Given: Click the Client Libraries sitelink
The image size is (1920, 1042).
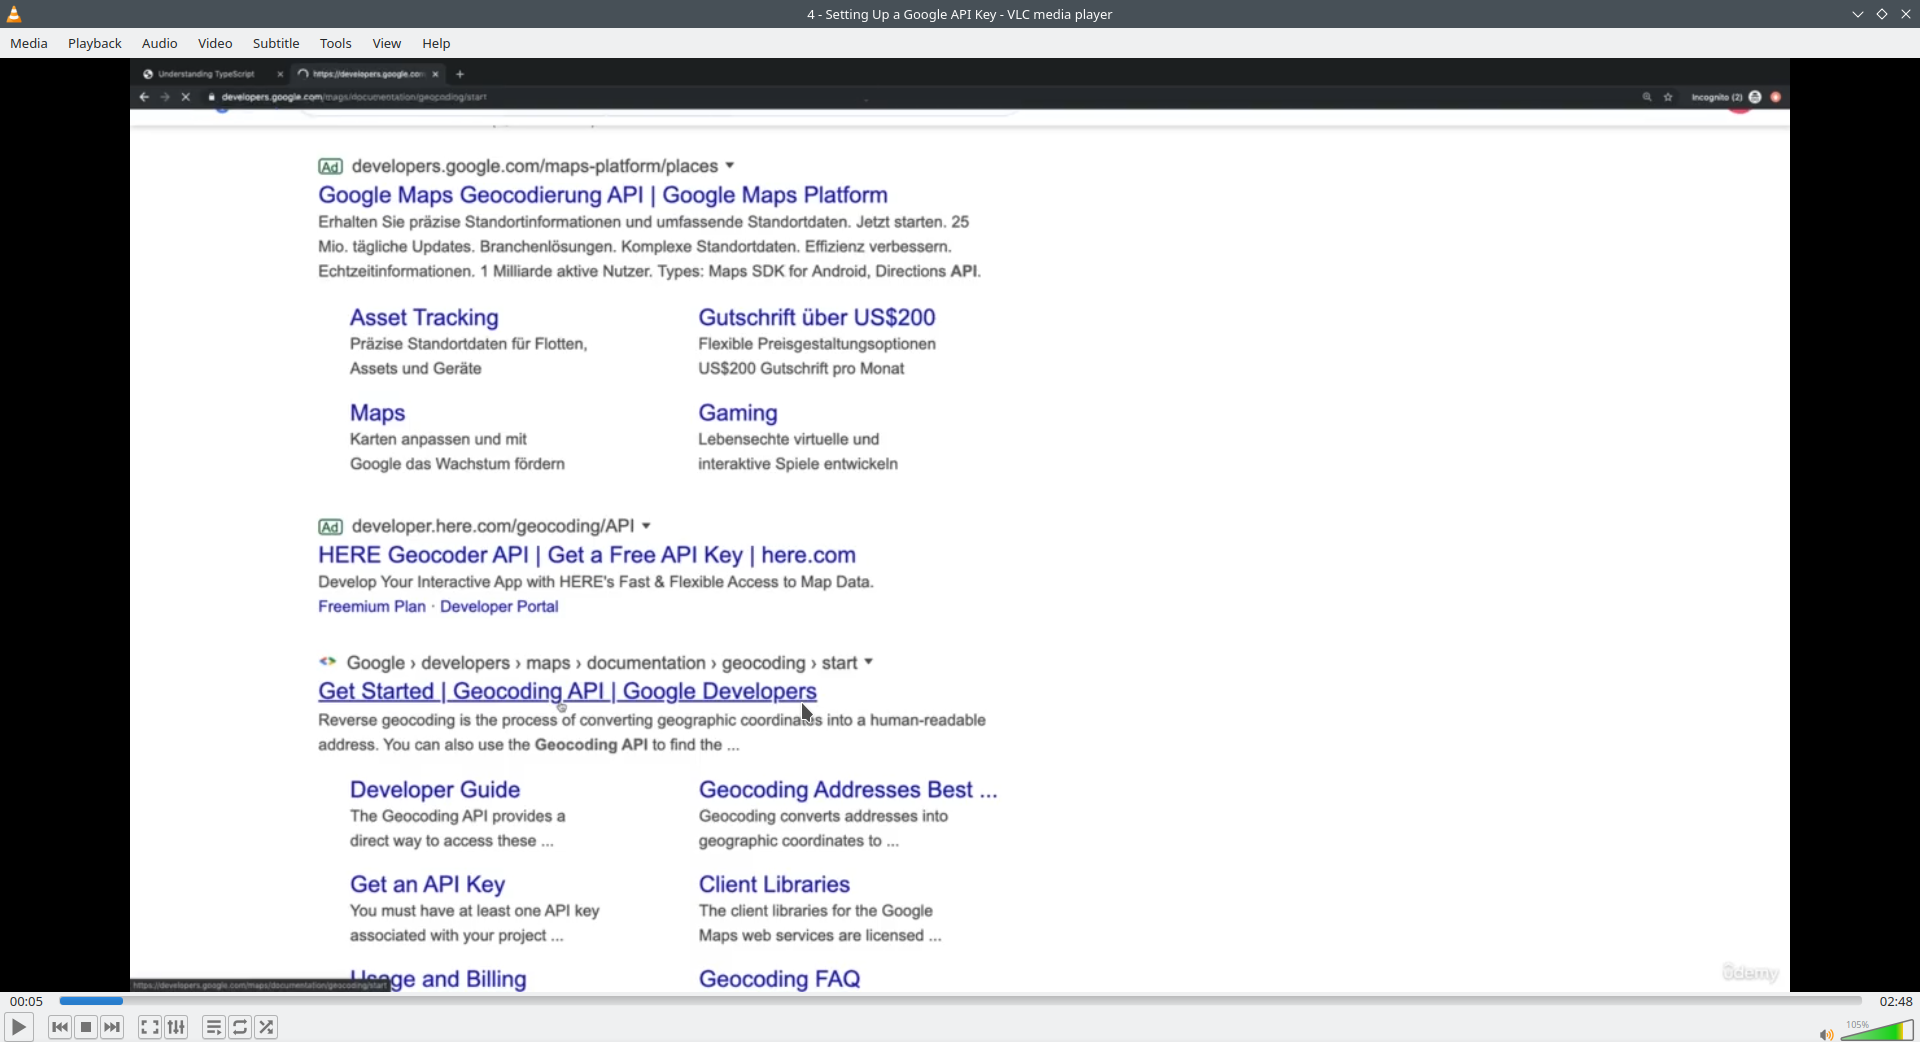Looking at the screenshot, I should pos(774,885).
